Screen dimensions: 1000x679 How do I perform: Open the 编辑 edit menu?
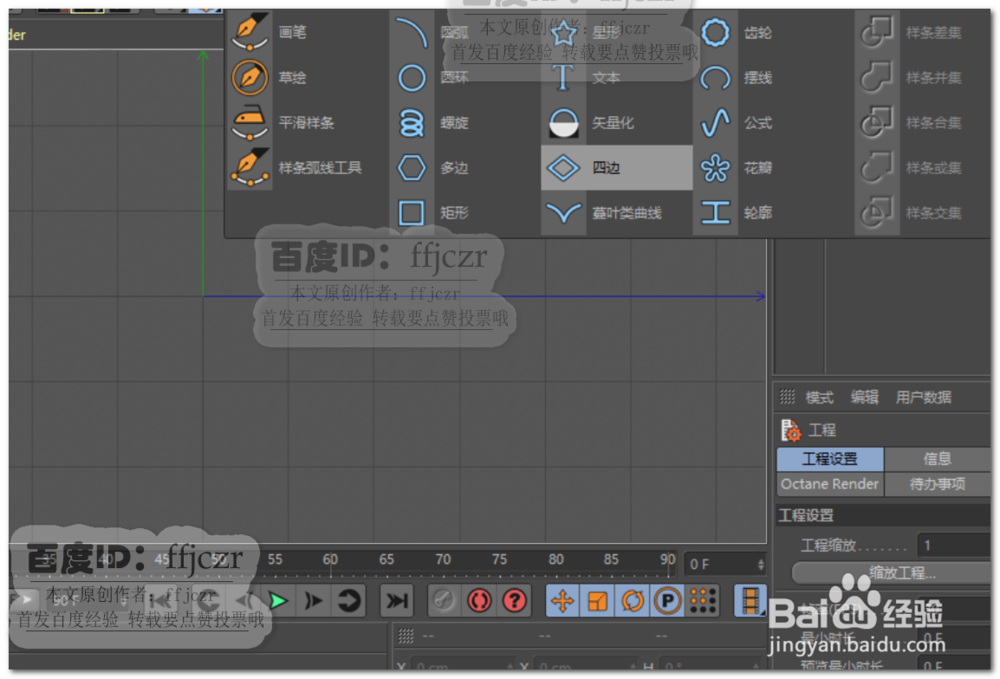pos(864,397)
